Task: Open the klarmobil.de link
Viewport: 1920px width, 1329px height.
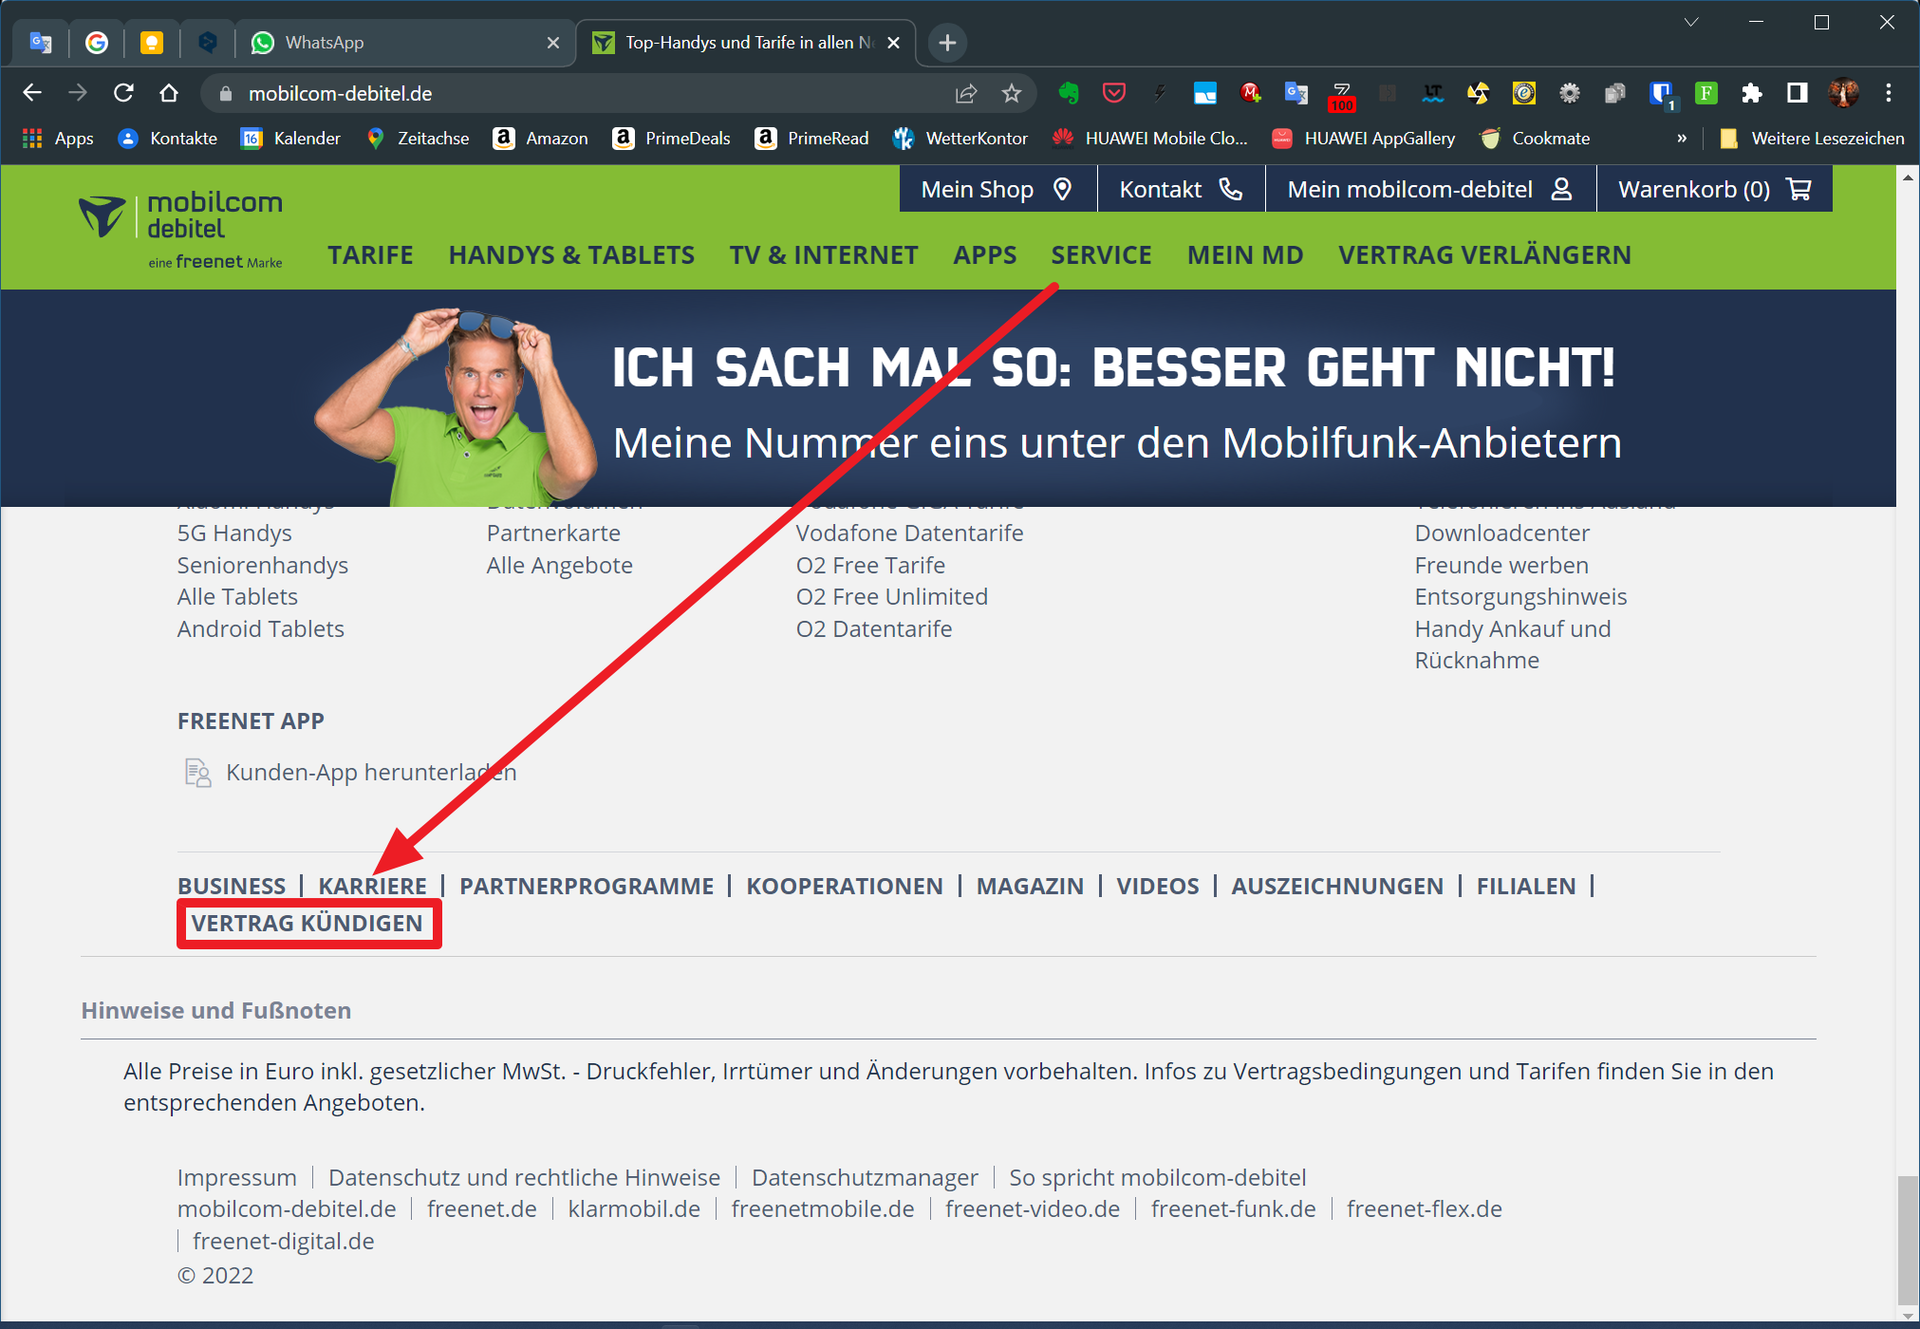Action: pyautogui.click(x=634, y=1209)
